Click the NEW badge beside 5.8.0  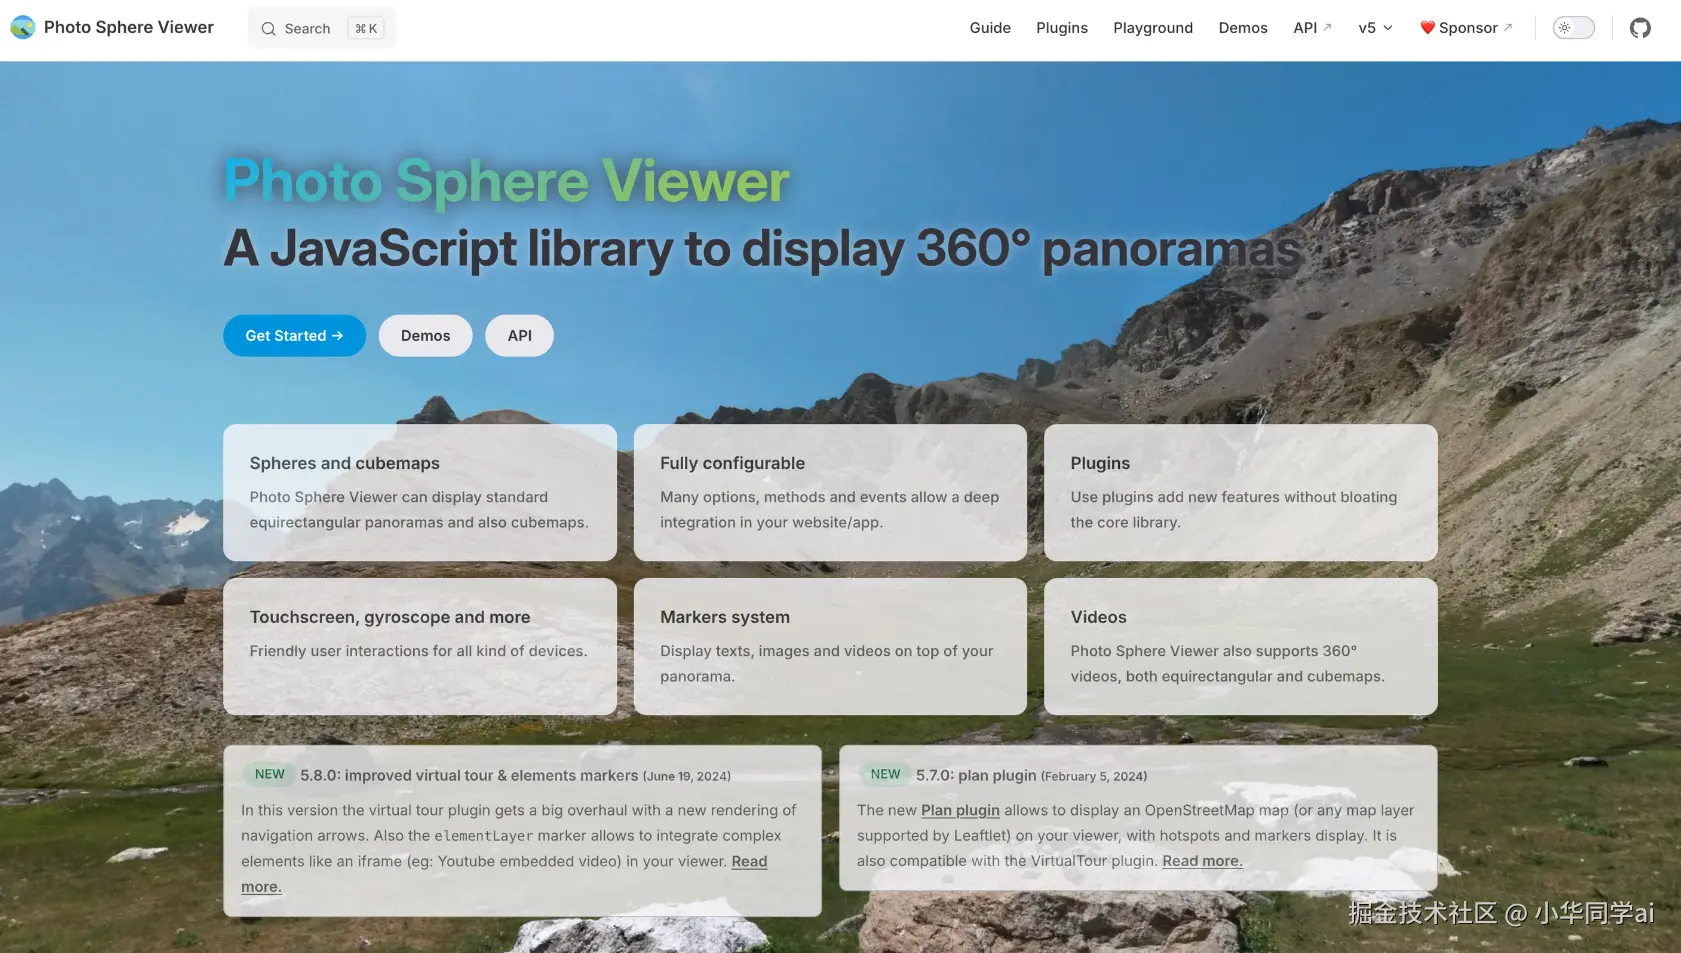[x=270, y=774]
